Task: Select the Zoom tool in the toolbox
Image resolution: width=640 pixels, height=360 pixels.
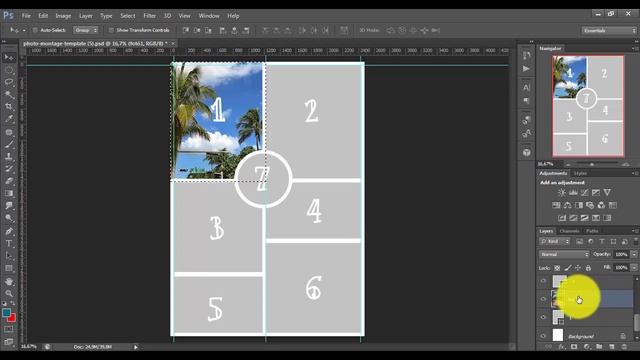Action: click(x=9, y=293)
